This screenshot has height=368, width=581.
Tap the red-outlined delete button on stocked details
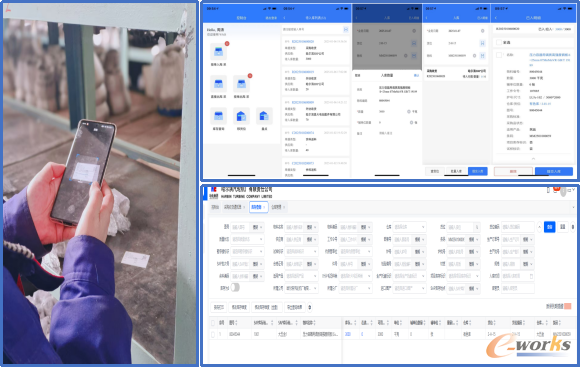(513, 171)
